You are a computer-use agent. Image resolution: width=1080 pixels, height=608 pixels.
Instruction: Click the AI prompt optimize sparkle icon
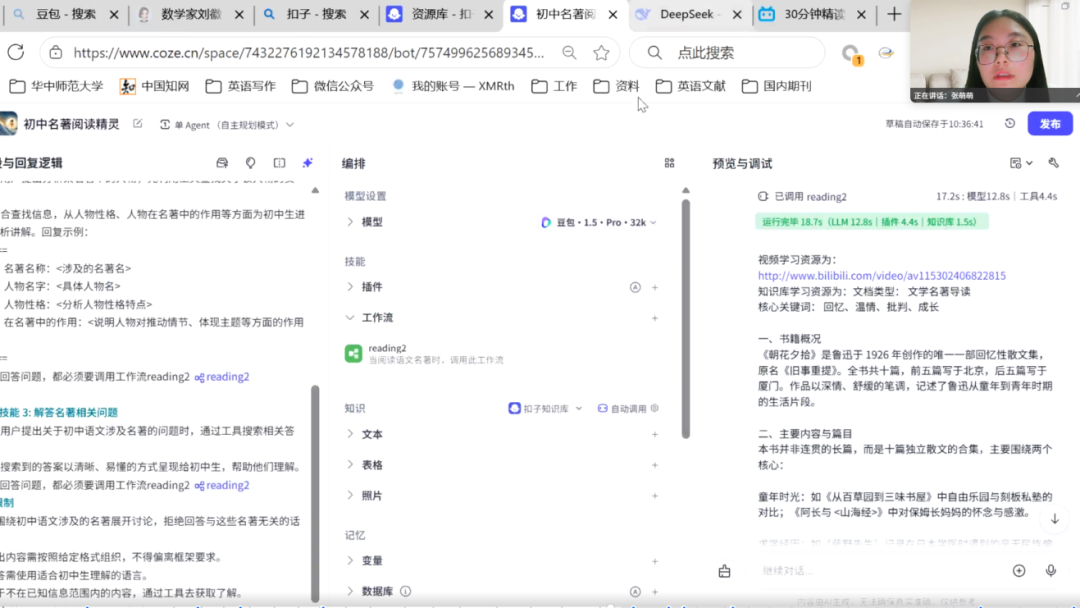click(307, 163)
